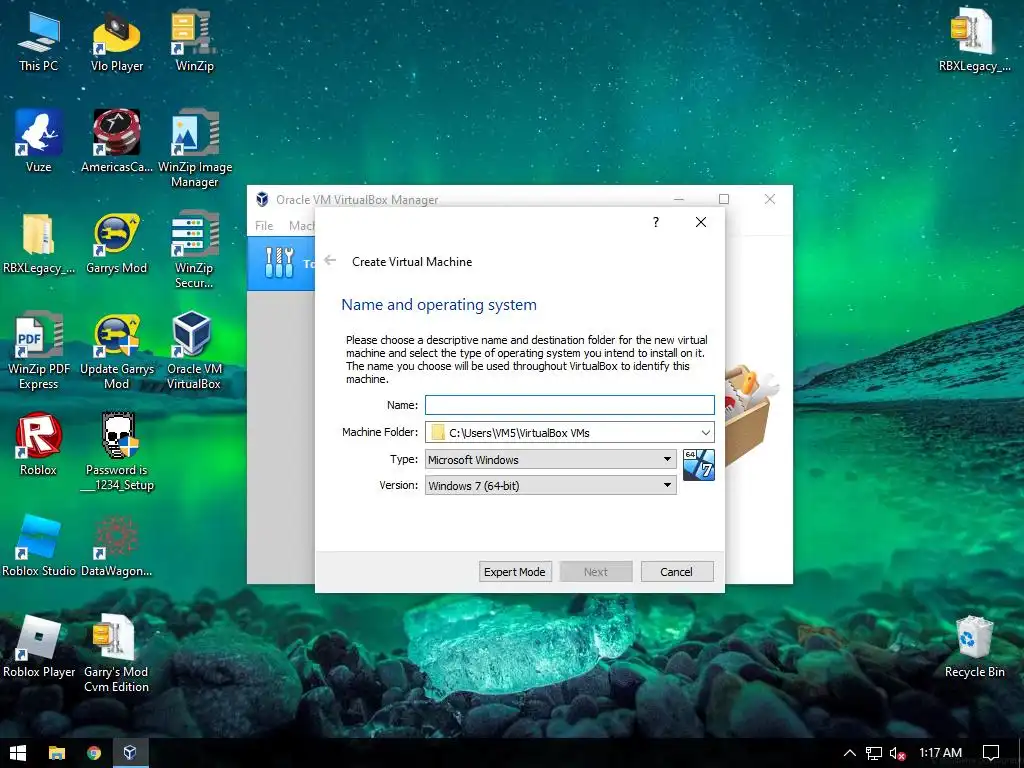Maximize the VirtualBox Manager window
1024x768 pixels.
724,199
